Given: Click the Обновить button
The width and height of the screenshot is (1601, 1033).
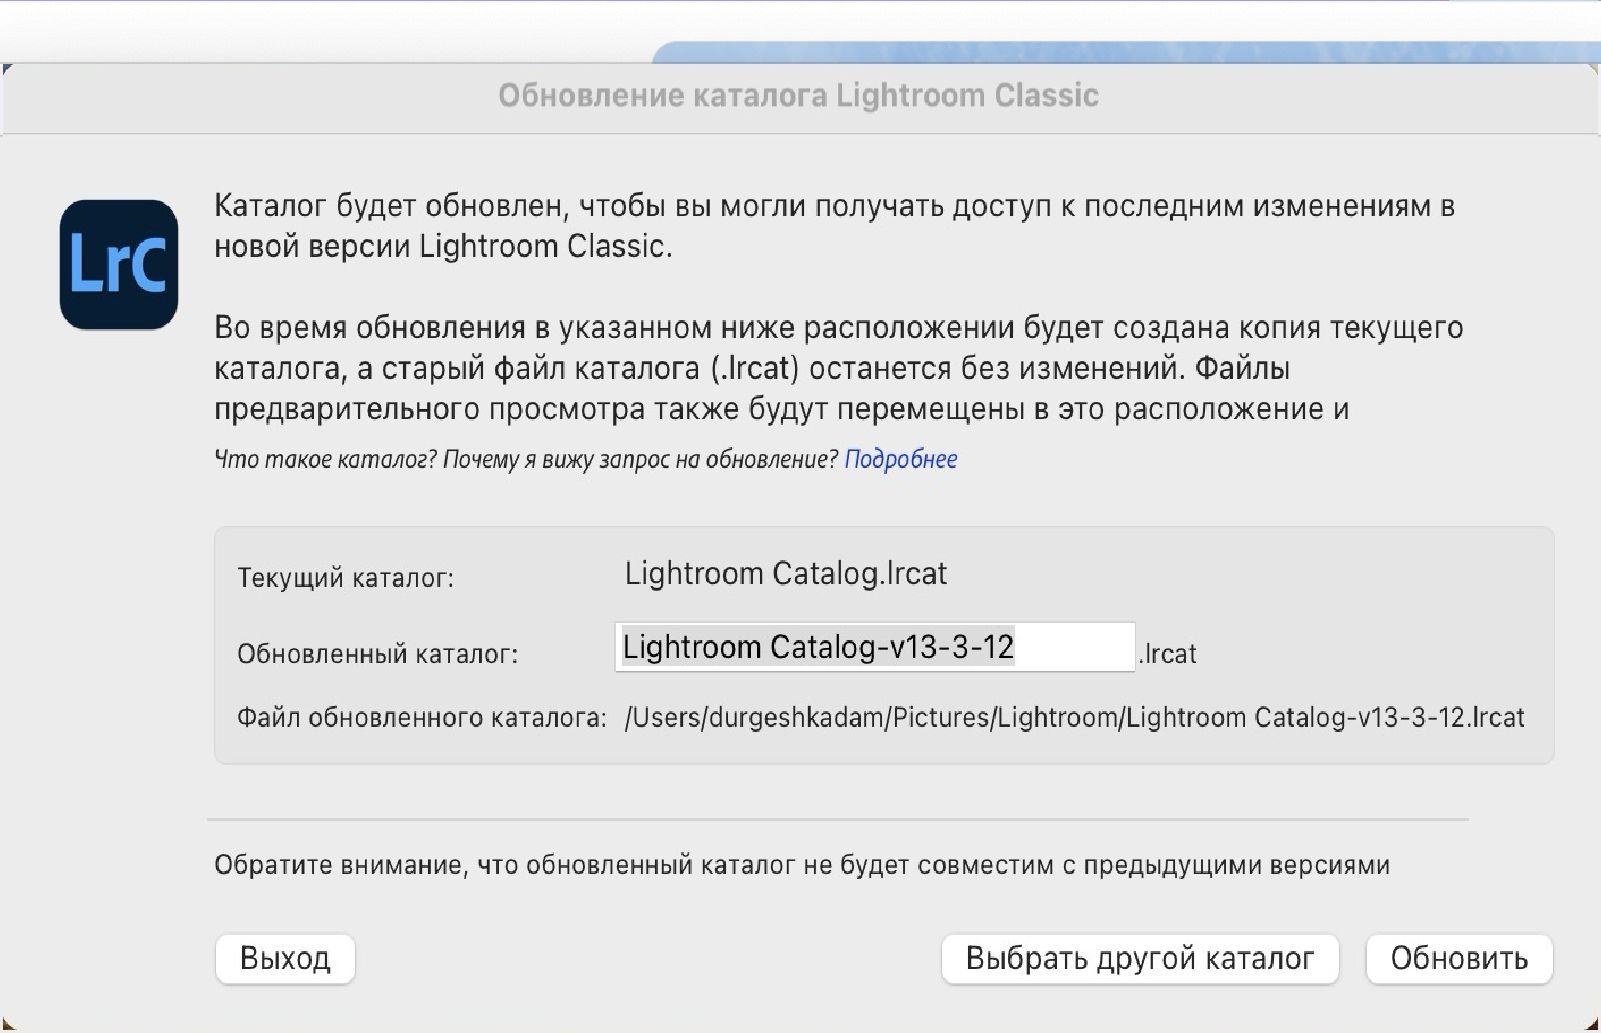Looking at the screenshot, I should pos(1459,959).
